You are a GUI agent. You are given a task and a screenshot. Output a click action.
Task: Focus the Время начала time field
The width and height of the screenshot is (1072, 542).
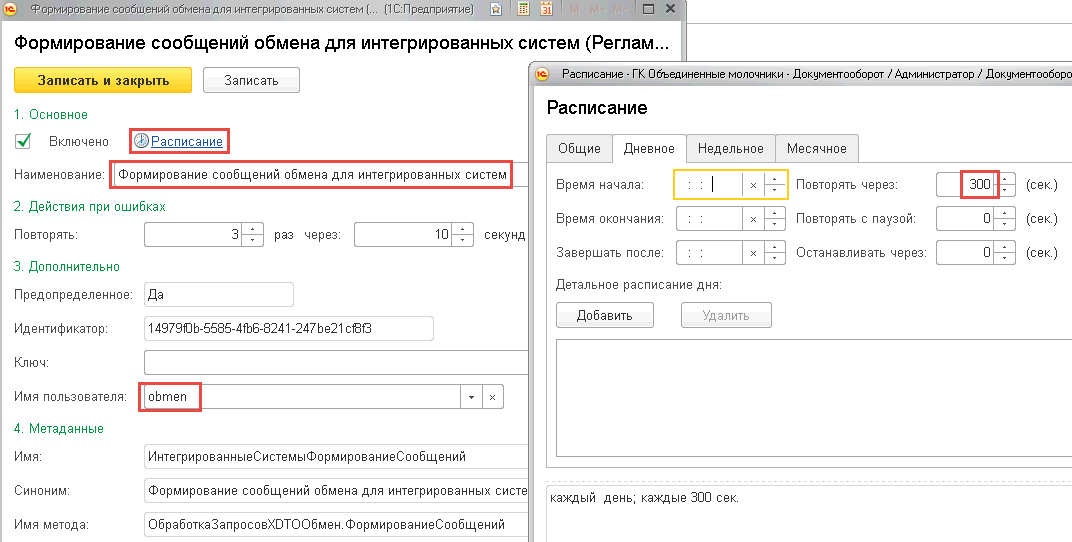click(710, 185)
